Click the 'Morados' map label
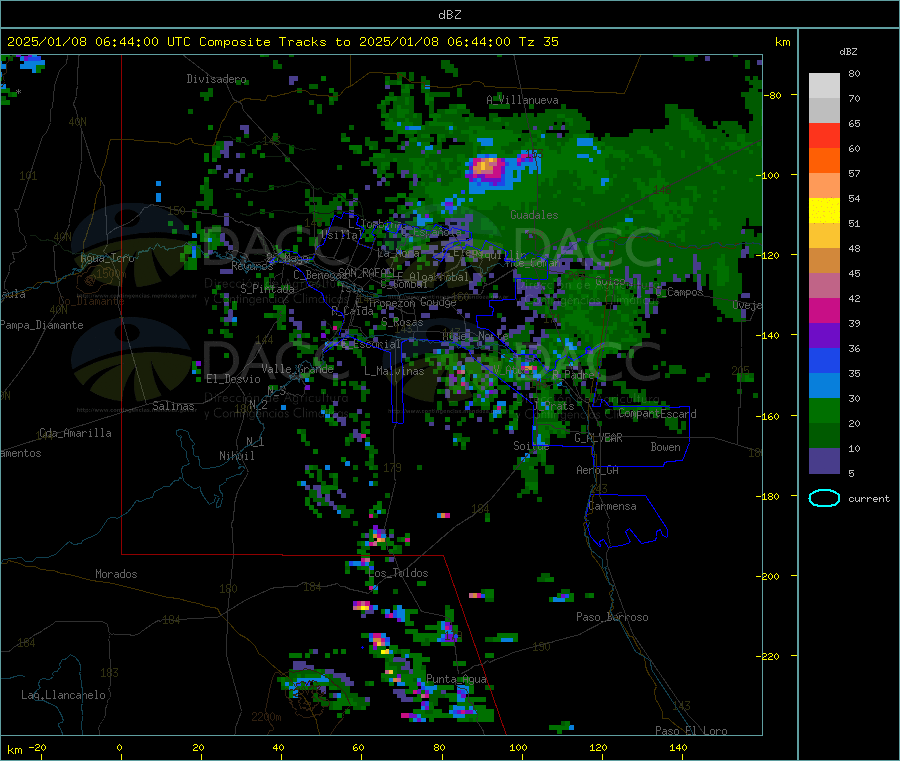This screenshot has height=761, width=900. pos(116,574)
